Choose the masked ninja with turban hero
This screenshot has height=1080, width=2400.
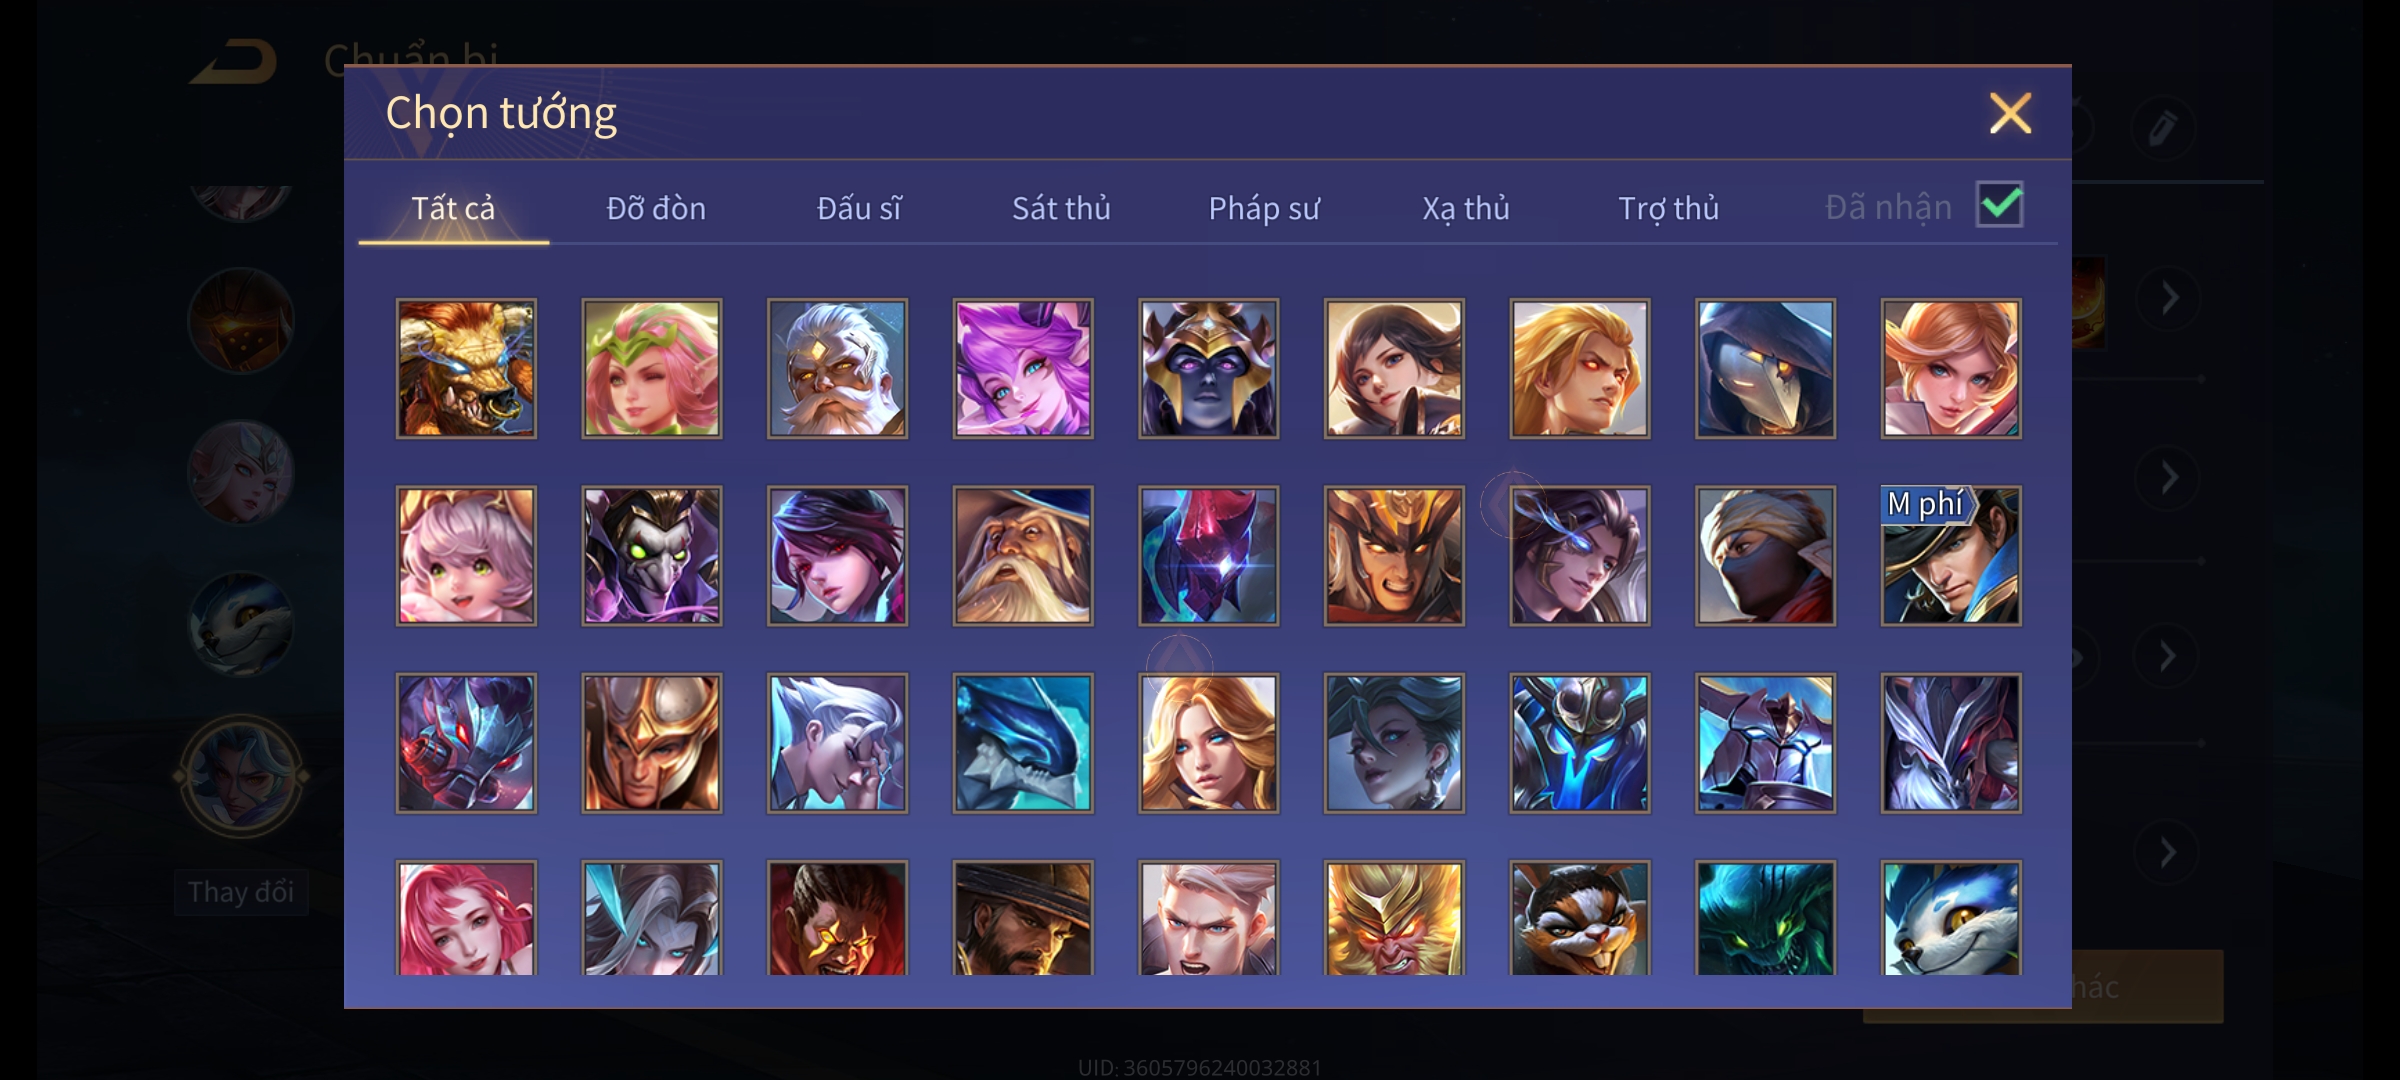[1765, 556]
